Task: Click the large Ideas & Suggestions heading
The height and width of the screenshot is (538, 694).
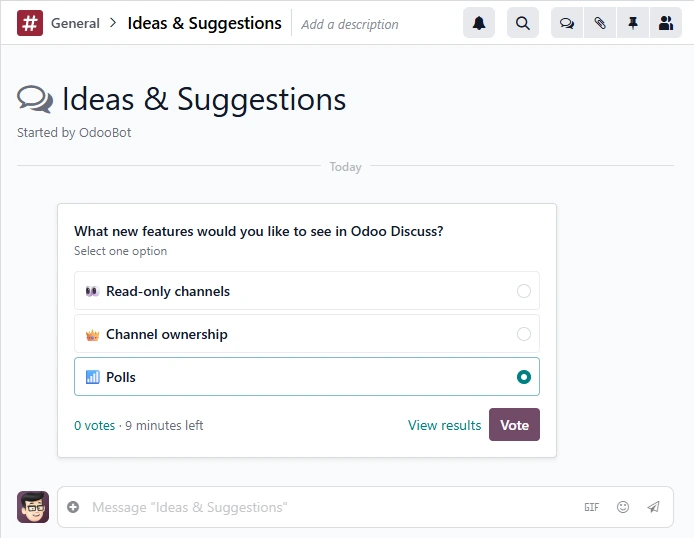Action: pos(204,100)
